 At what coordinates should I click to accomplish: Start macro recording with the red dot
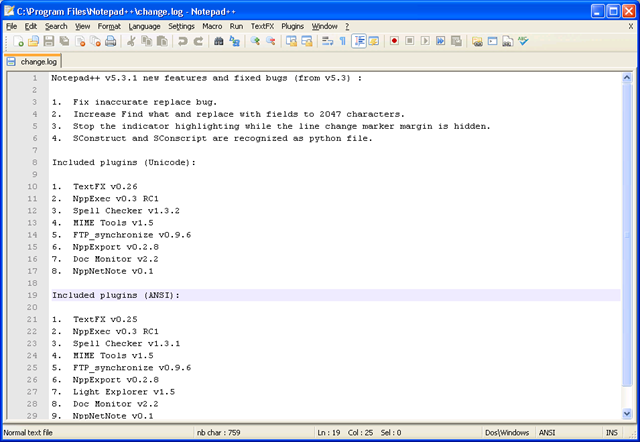pos(395,42)
